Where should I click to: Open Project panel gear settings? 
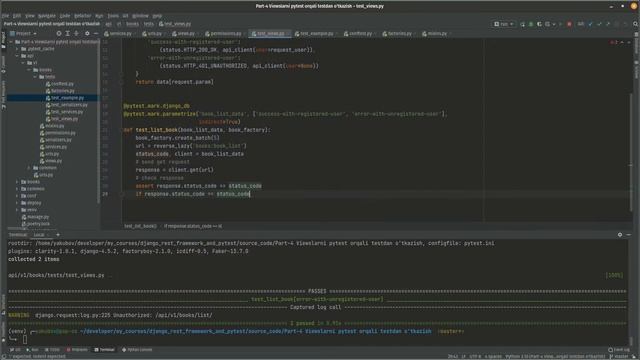click(x=87, y=33)
